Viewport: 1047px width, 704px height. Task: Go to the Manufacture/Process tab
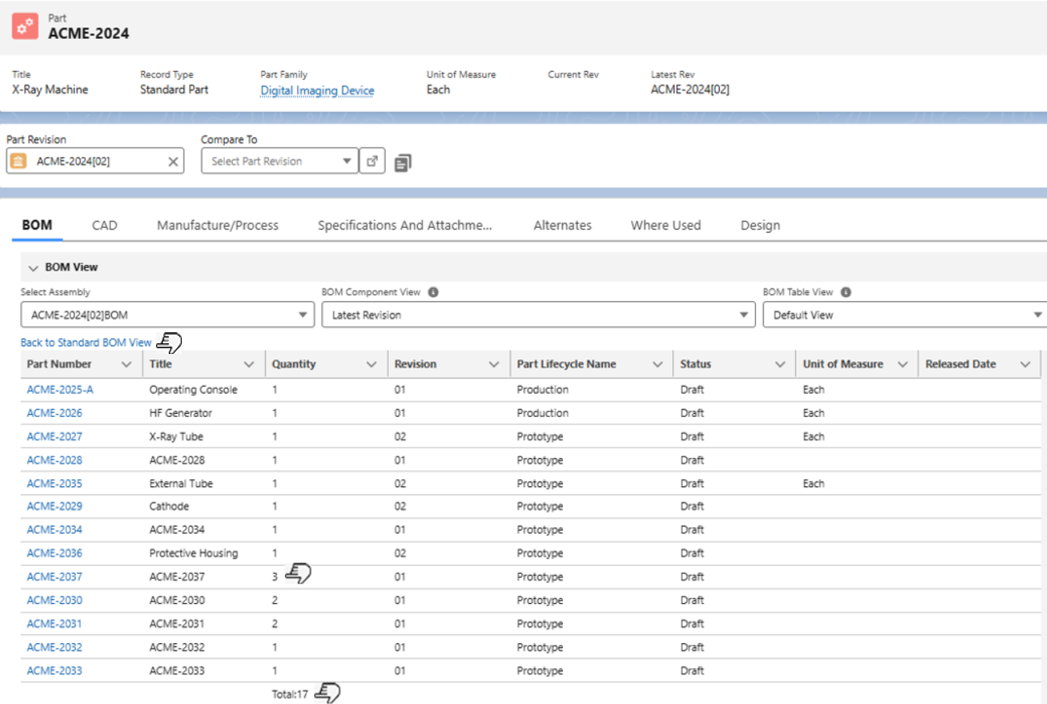coord(217,225)
